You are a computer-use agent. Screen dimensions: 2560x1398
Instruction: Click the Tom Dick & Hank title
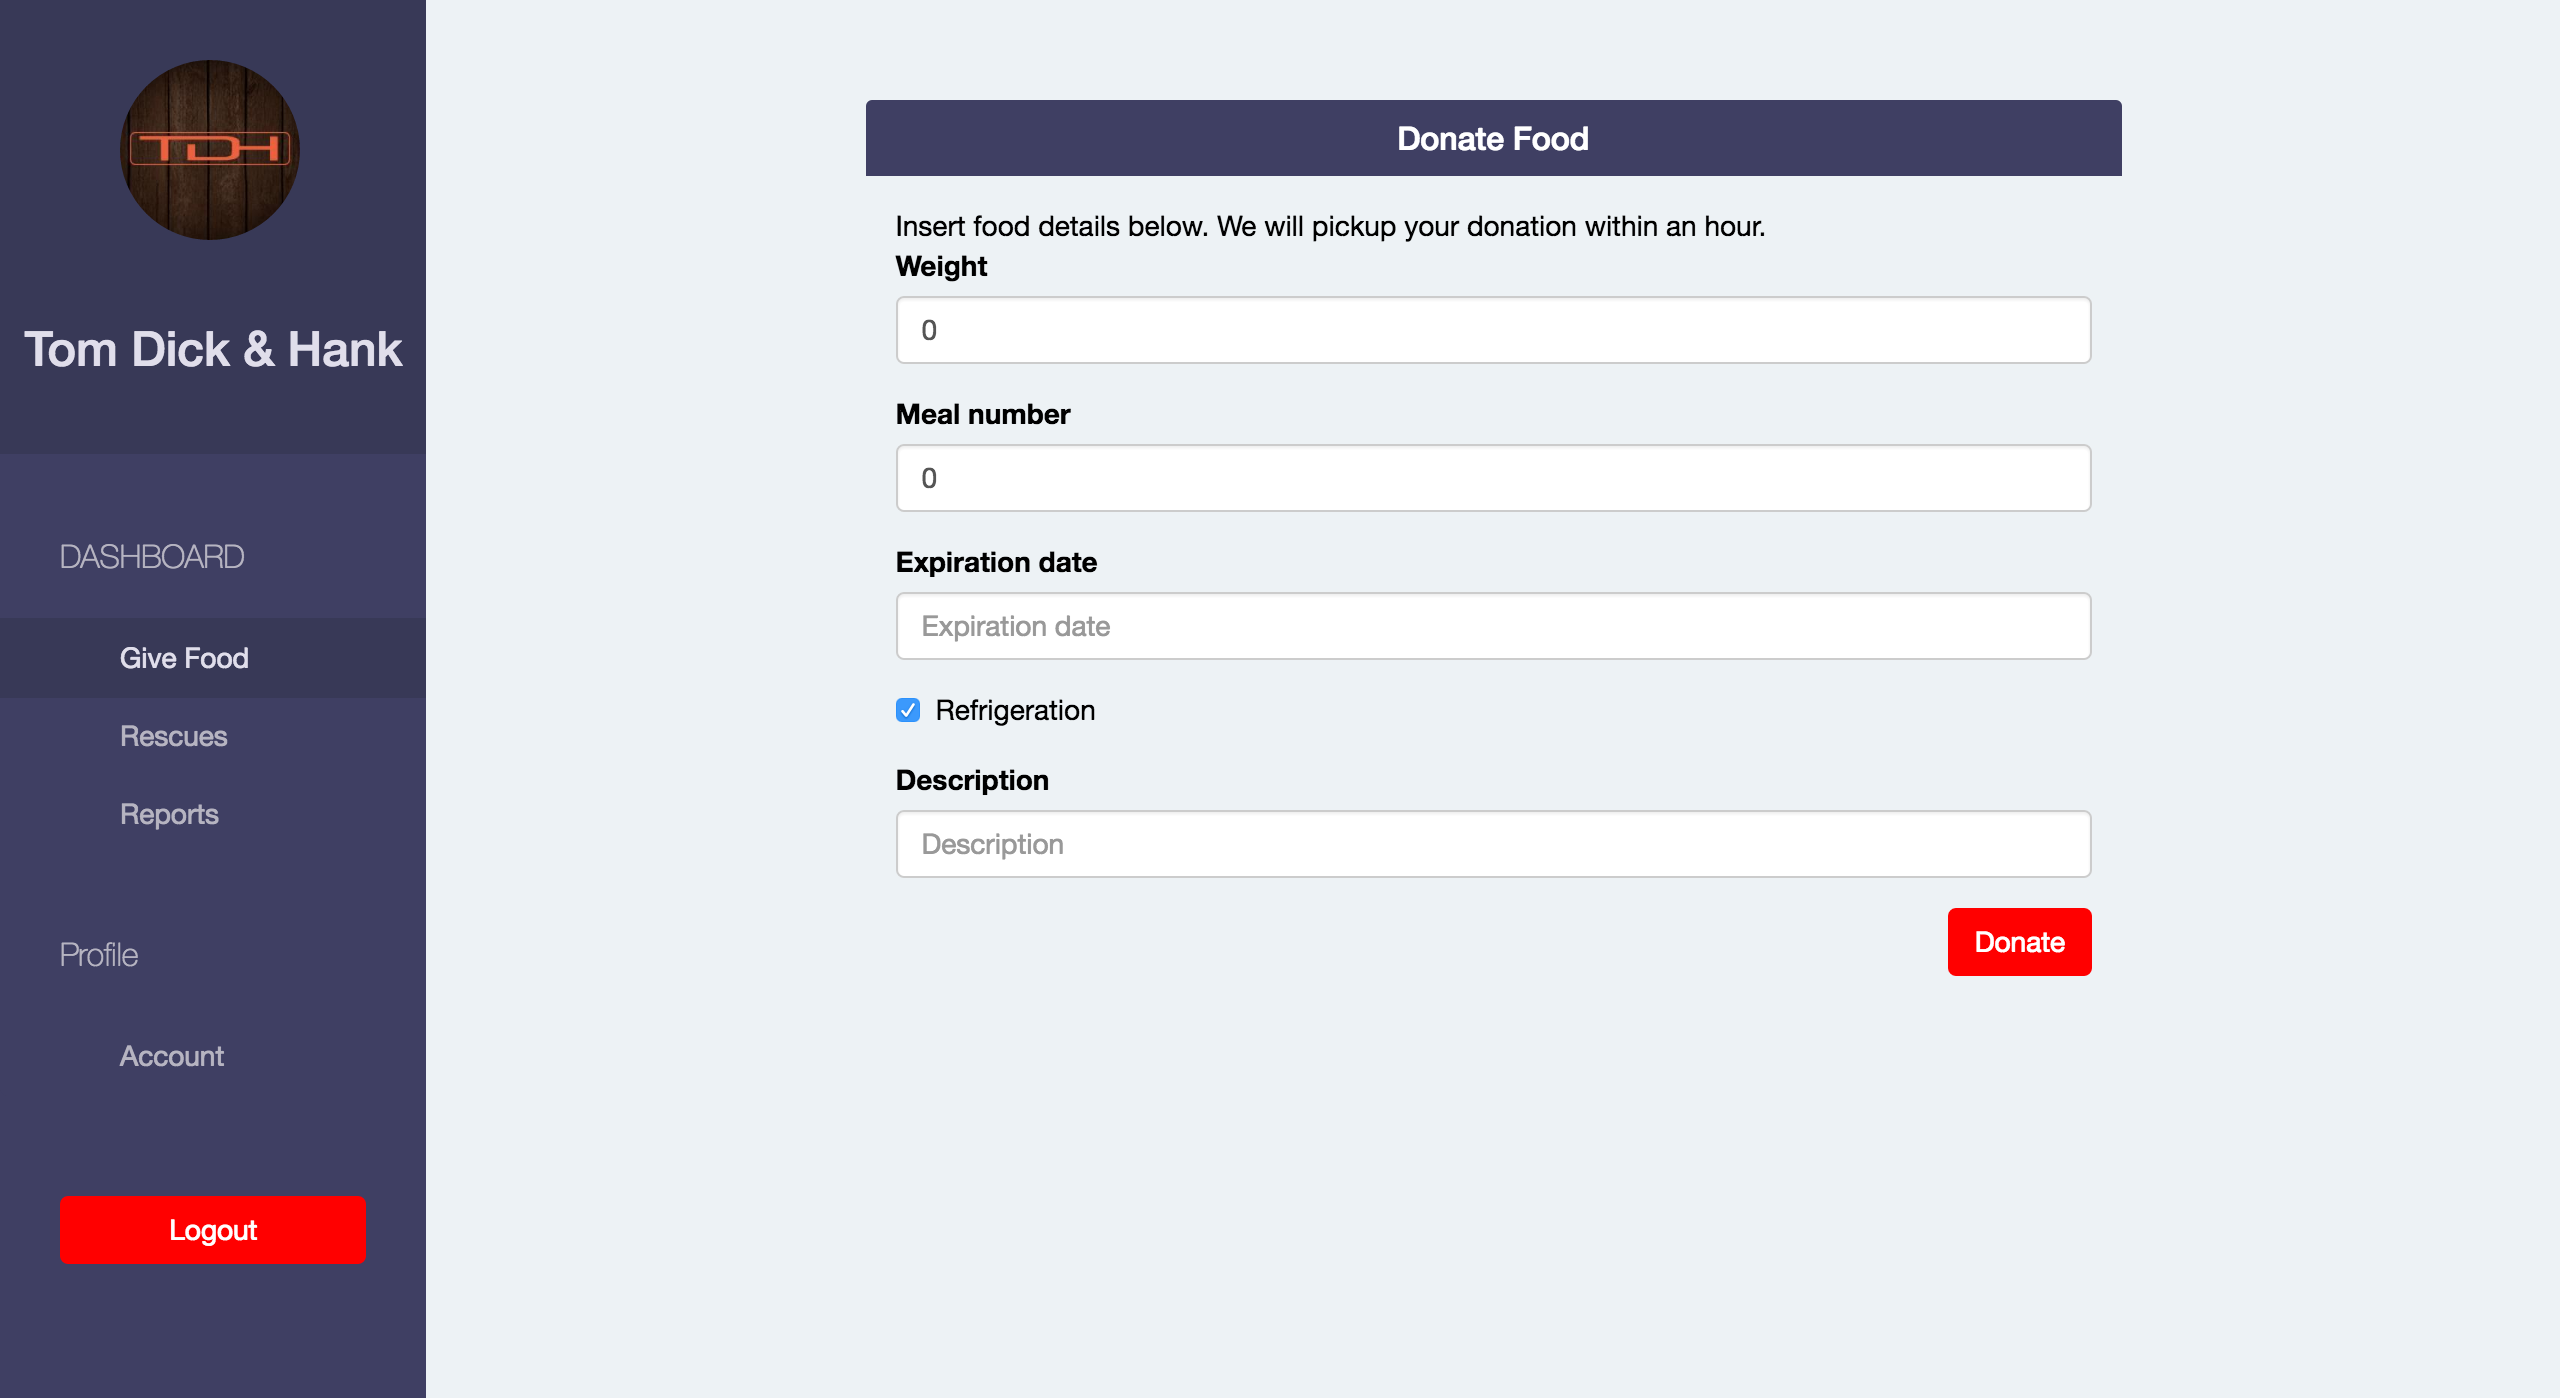click(x=213, y=349)
